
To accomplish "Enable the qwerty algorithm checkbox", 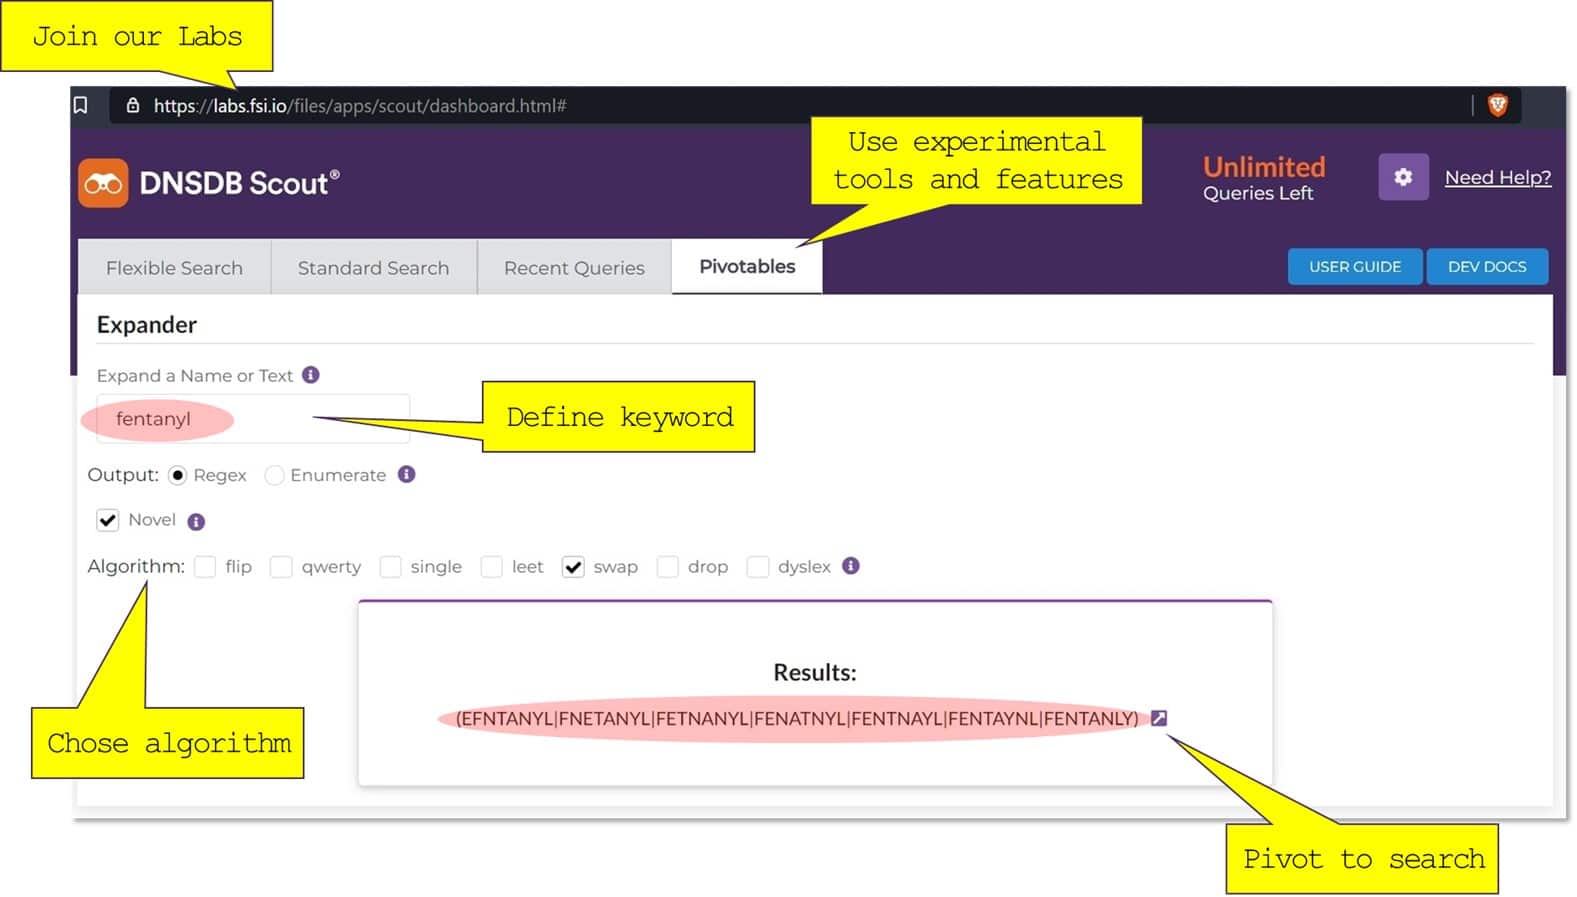I will (x=281, y=567).
